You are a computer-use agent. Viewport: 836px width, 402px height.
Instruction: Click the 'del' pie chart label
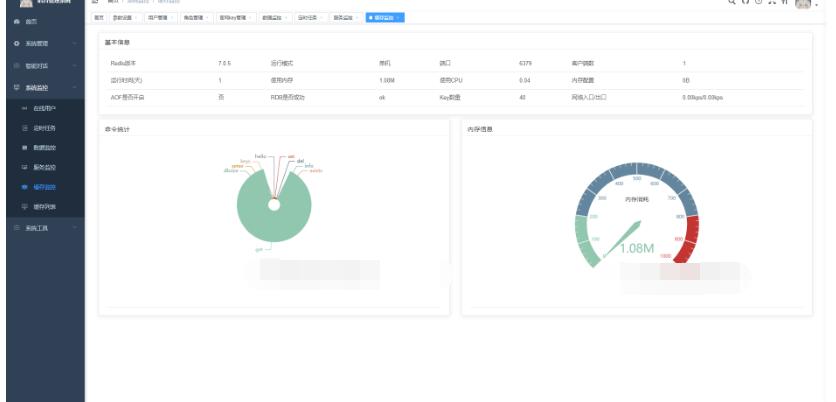[x=300, y=160]
